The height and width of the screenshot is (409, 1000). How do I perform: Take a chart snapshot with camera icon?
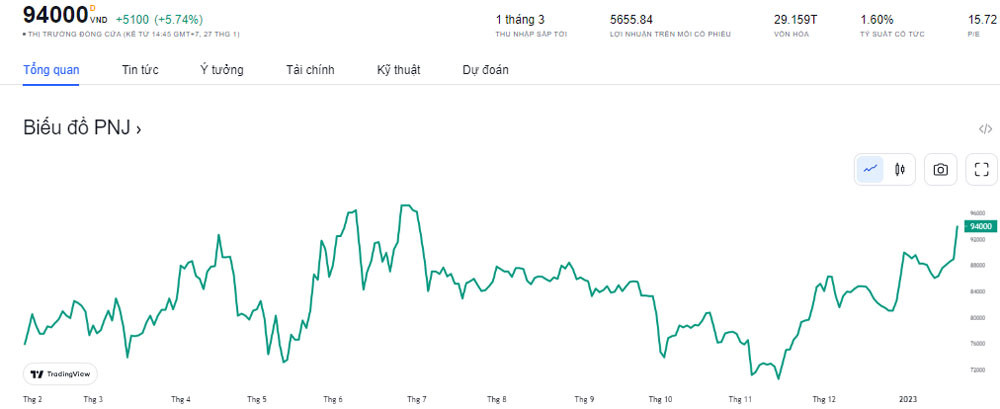(940, 169)
